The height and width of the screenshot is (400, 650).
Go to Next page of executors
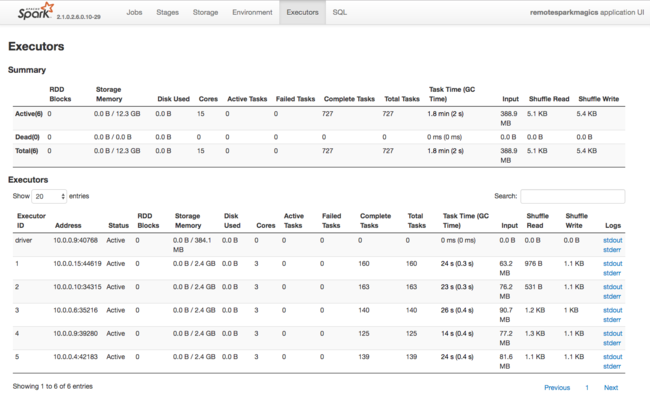click(610, 387)
